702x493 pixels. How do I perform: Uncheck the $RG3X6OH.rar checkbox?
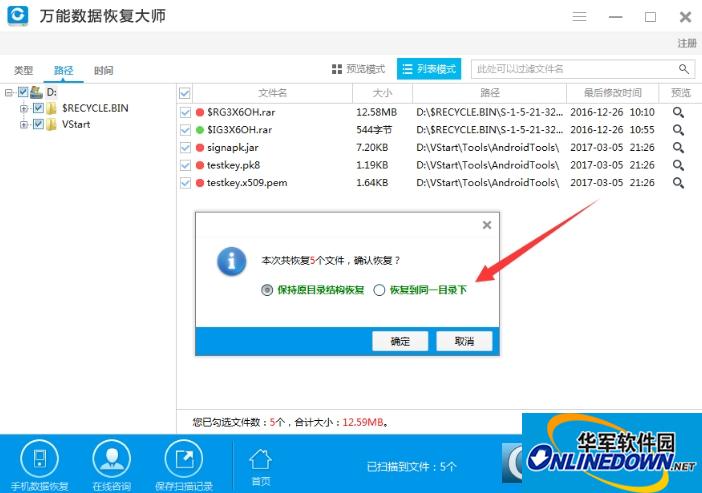[x=185, y=112]
